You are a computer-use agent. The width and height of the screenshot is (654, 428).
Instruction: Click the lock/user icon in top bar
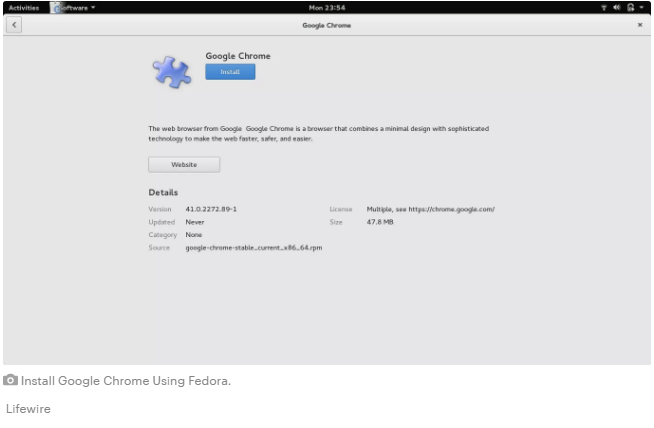pos(630,8)
